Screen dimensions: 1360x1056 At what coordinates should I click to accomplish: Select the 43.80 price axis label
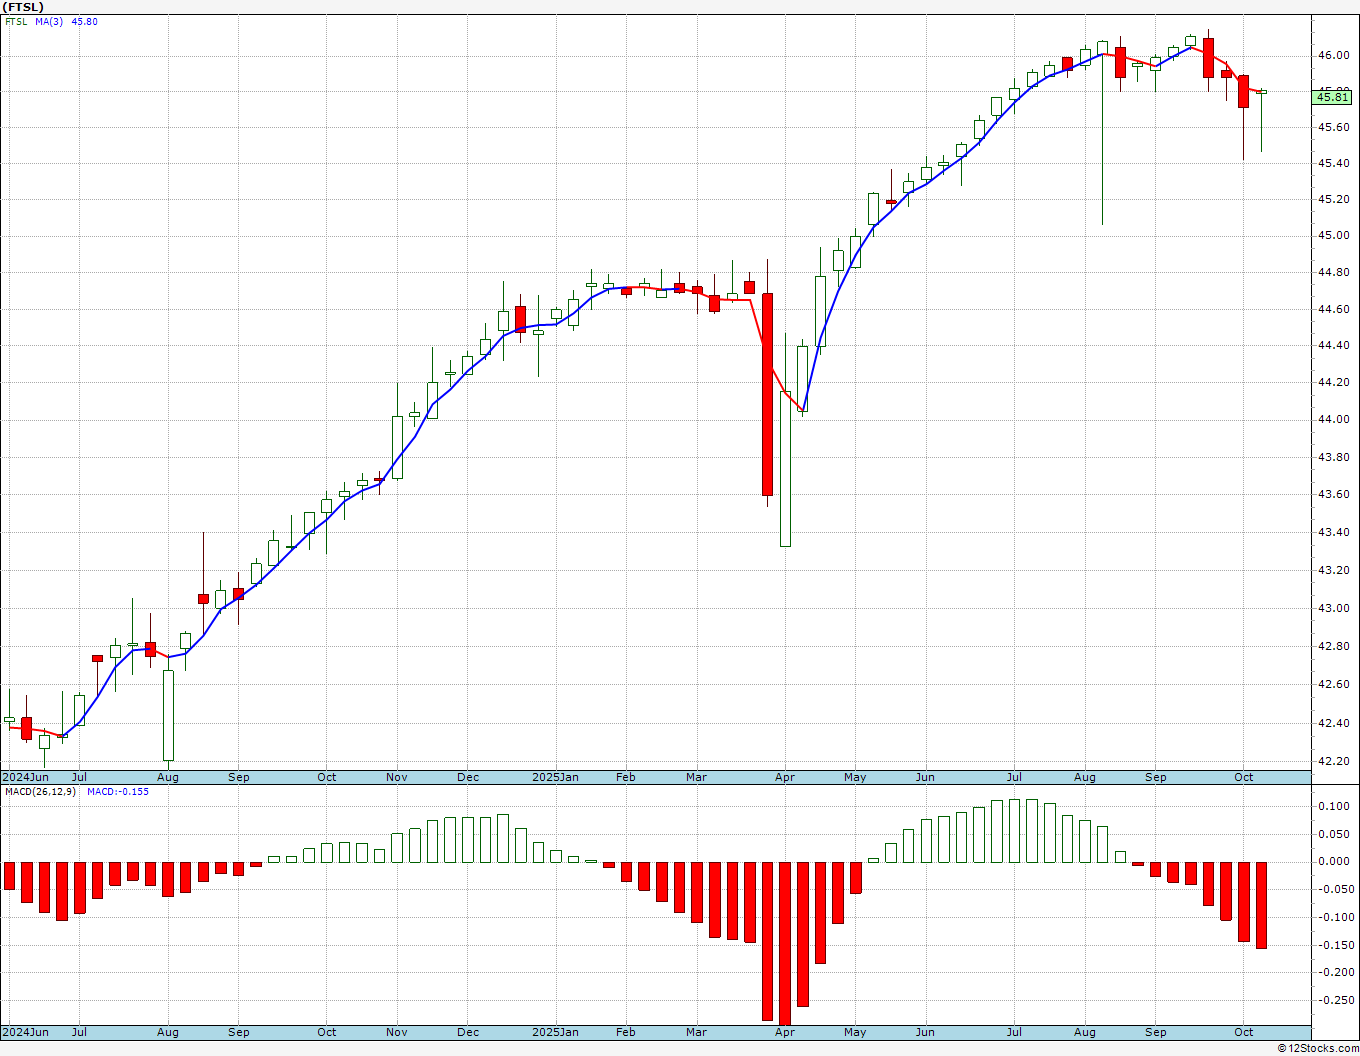tap(1332, 457)
